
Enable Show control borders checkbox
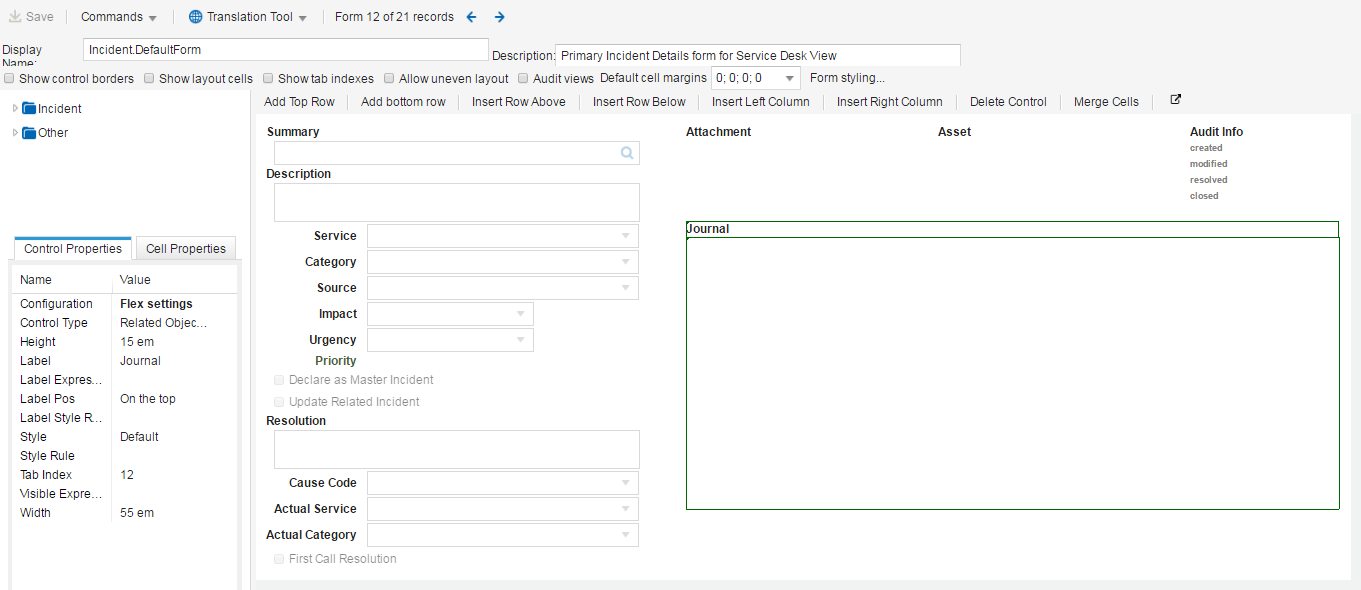[9, 78]
